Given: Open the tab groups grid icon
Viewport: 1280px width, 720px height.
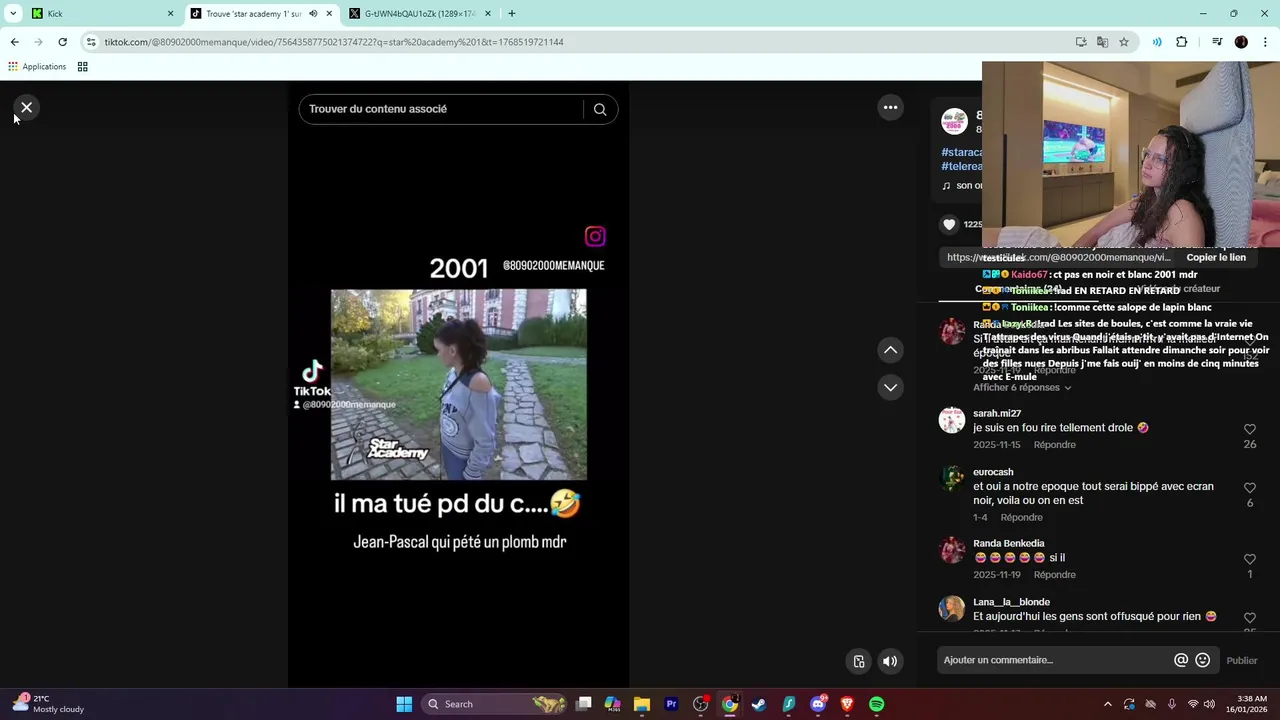Looking at the screenshot, I should pos(83,67).
